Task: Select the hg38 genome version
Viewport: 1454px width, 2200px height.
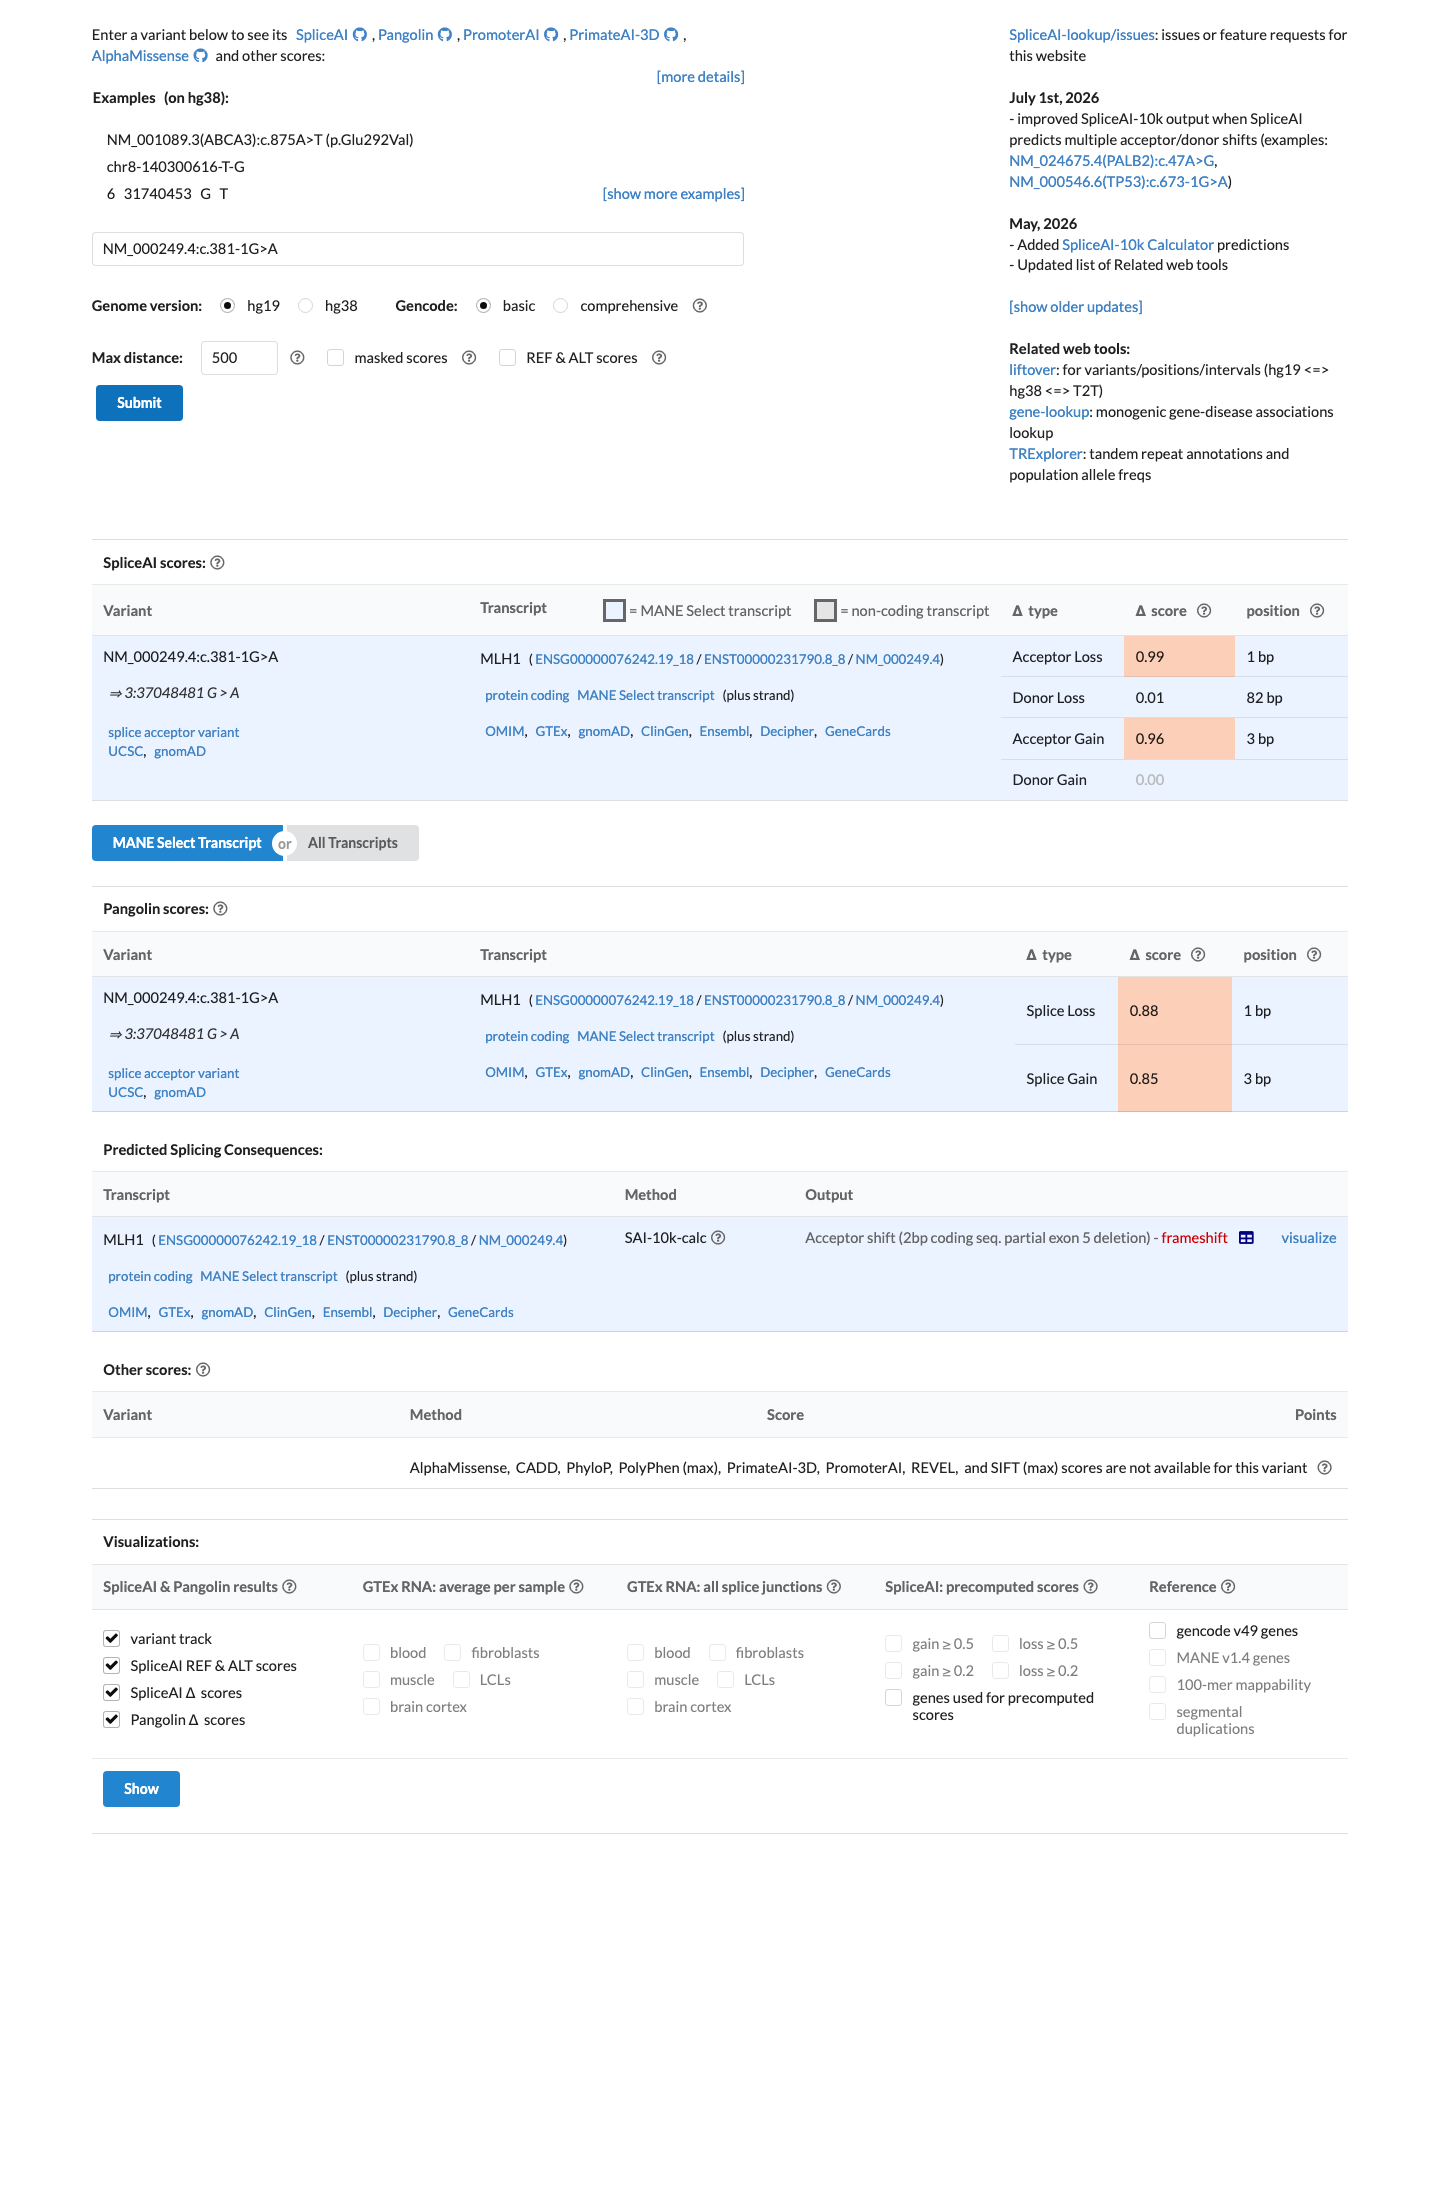Action: pos(306,306)
